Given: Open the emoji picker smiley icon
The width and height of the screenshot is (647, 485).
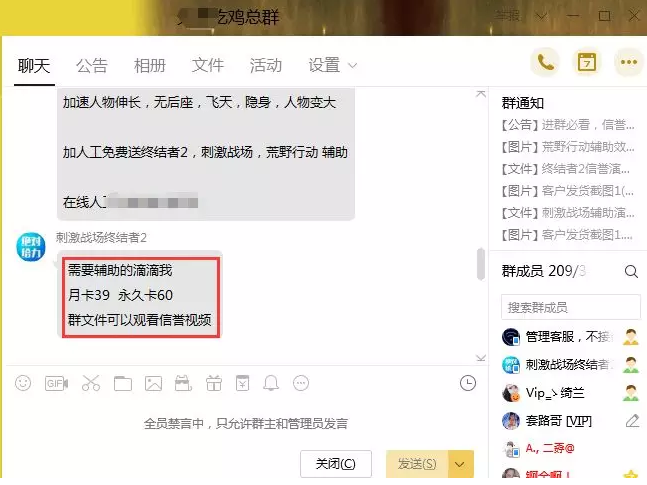Looking at the screenshot, I should click(x=23, y=383).
